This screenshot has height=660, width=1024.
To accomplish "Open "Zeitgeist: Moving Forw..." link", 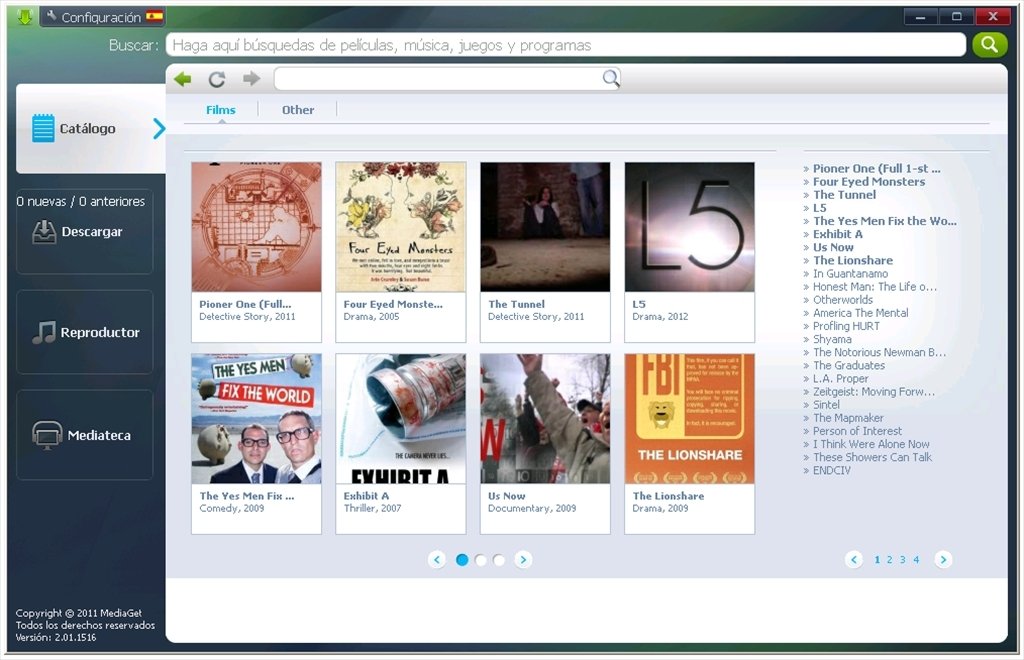I will 874,392.
